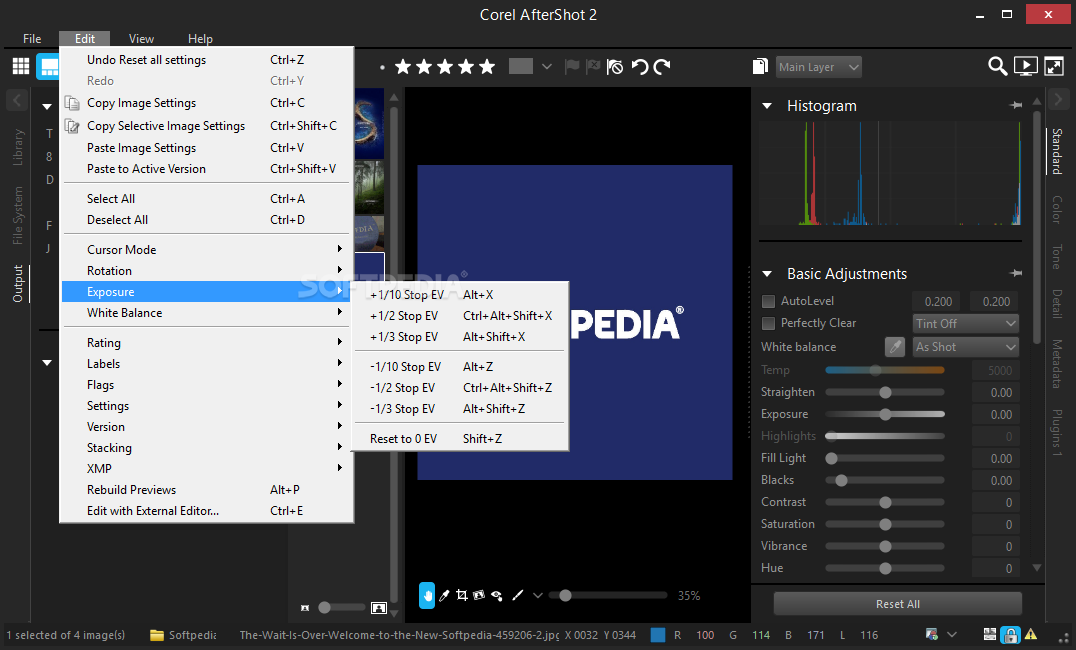The height and width of the screenshot is (650, 1076).
Task: Click the layers copy icon beside Main Layer
Action: pos(760,66)
